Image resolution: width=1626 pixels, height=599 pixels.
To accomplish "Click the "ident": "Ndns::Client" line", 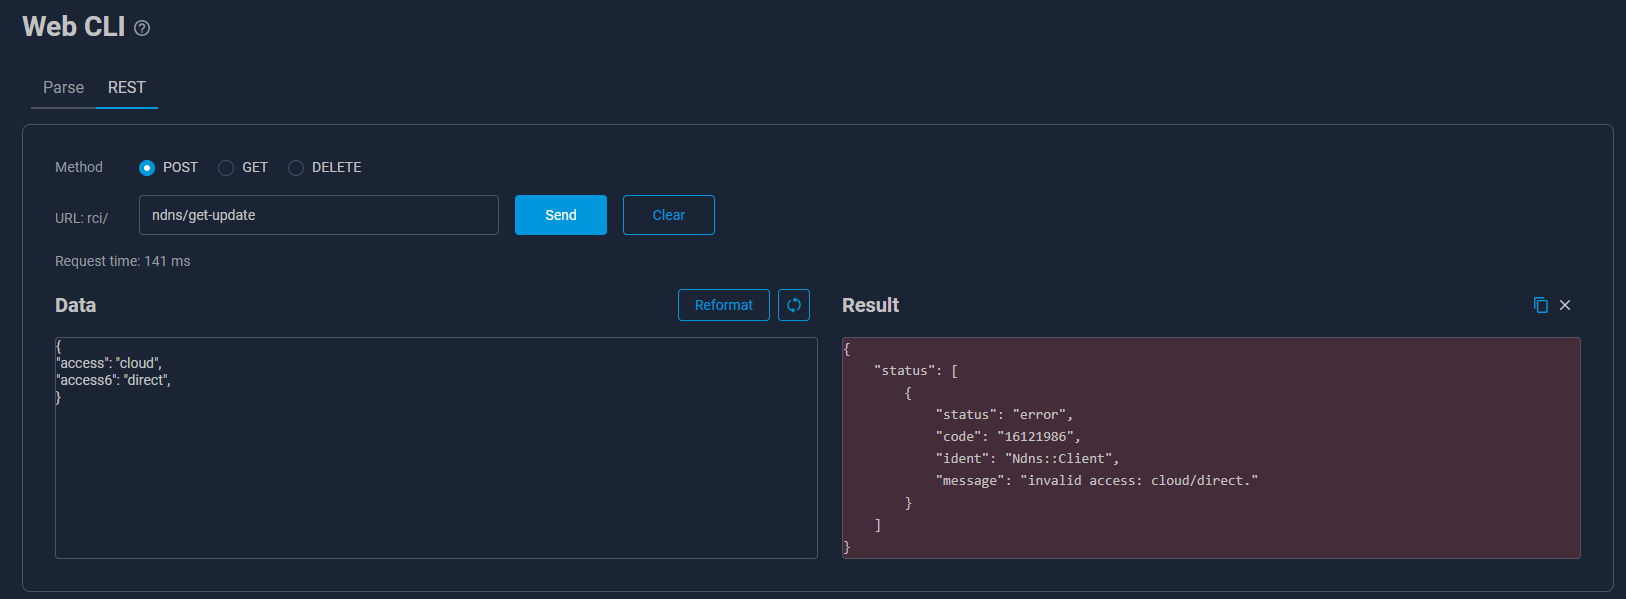I will [x=1026, y=459].
